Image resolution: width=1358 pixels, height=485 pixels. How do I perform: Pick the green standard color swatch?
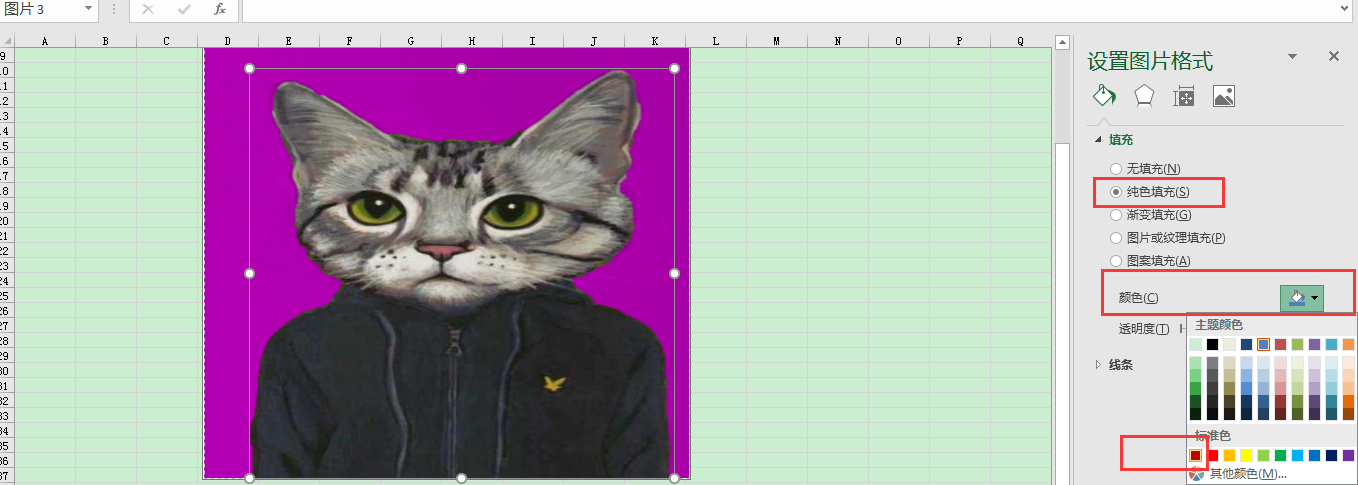1281,455
